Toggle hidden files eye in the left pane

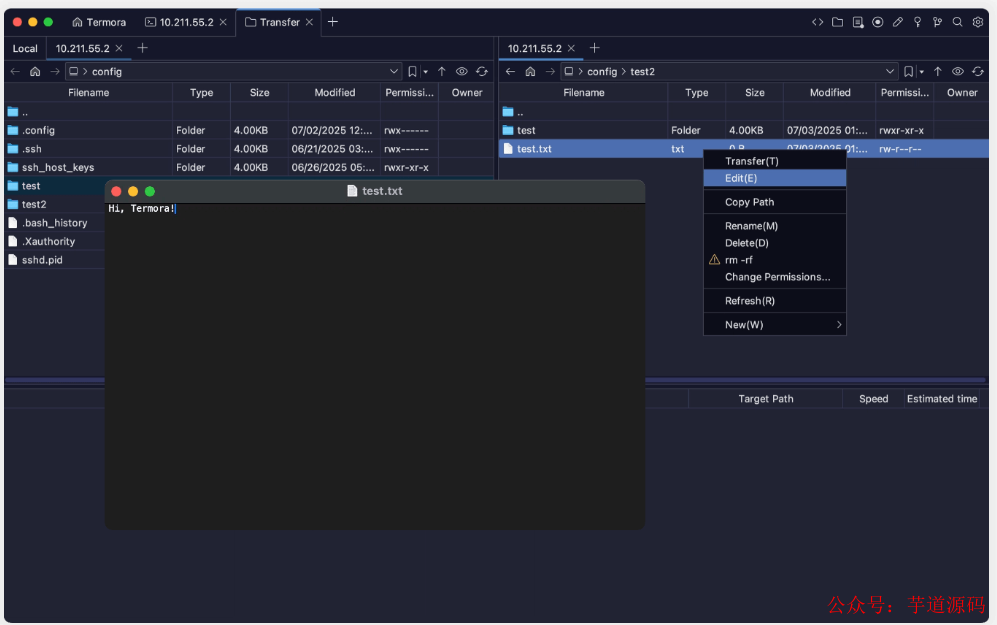(462, 72)
